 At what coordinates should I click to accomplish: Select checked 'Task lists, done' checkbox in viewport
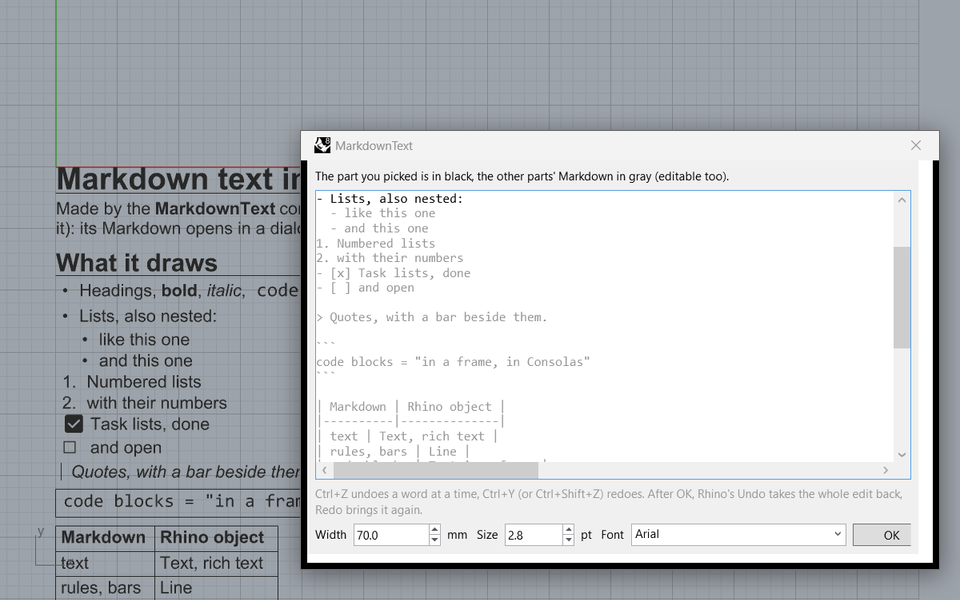[73, 424]
